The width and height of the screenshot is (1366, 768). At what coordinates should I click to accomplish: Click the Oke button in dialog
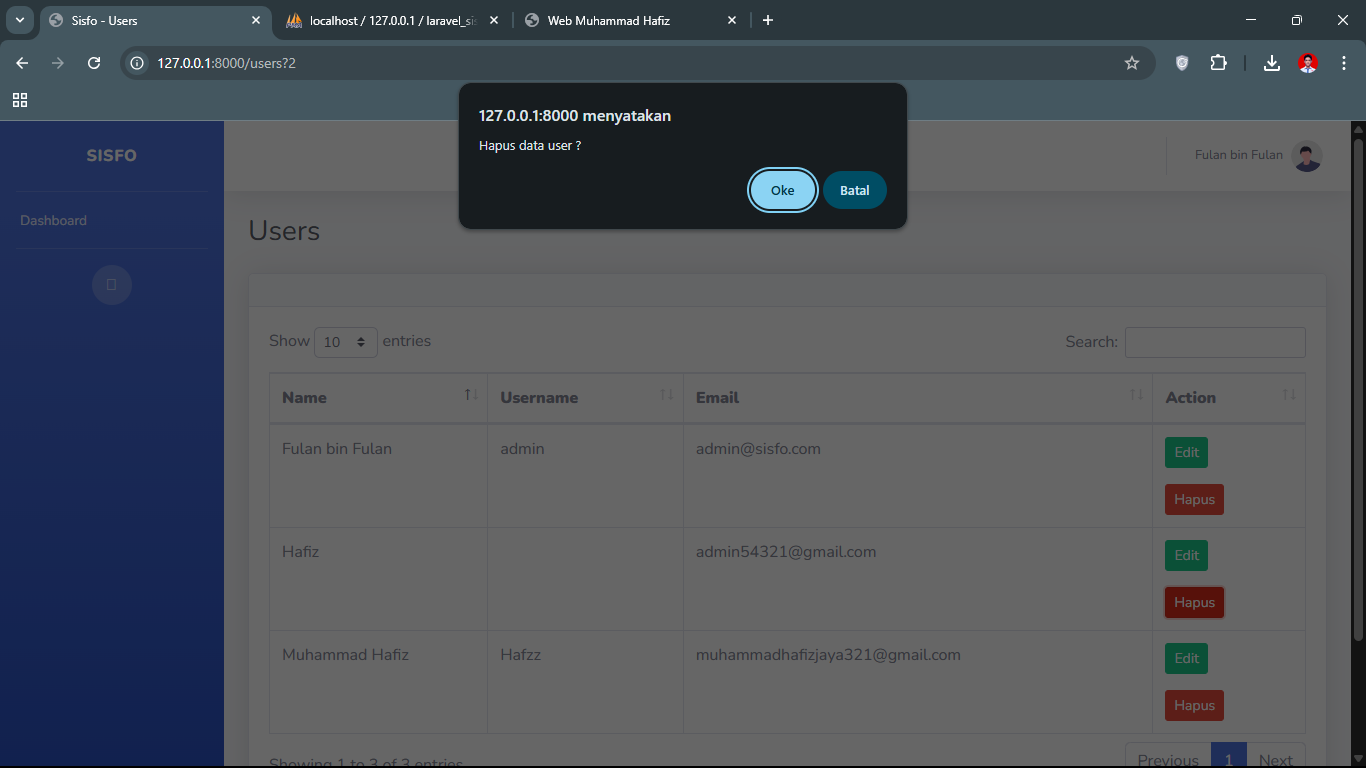pyautogui.click(x=782, y=190)
